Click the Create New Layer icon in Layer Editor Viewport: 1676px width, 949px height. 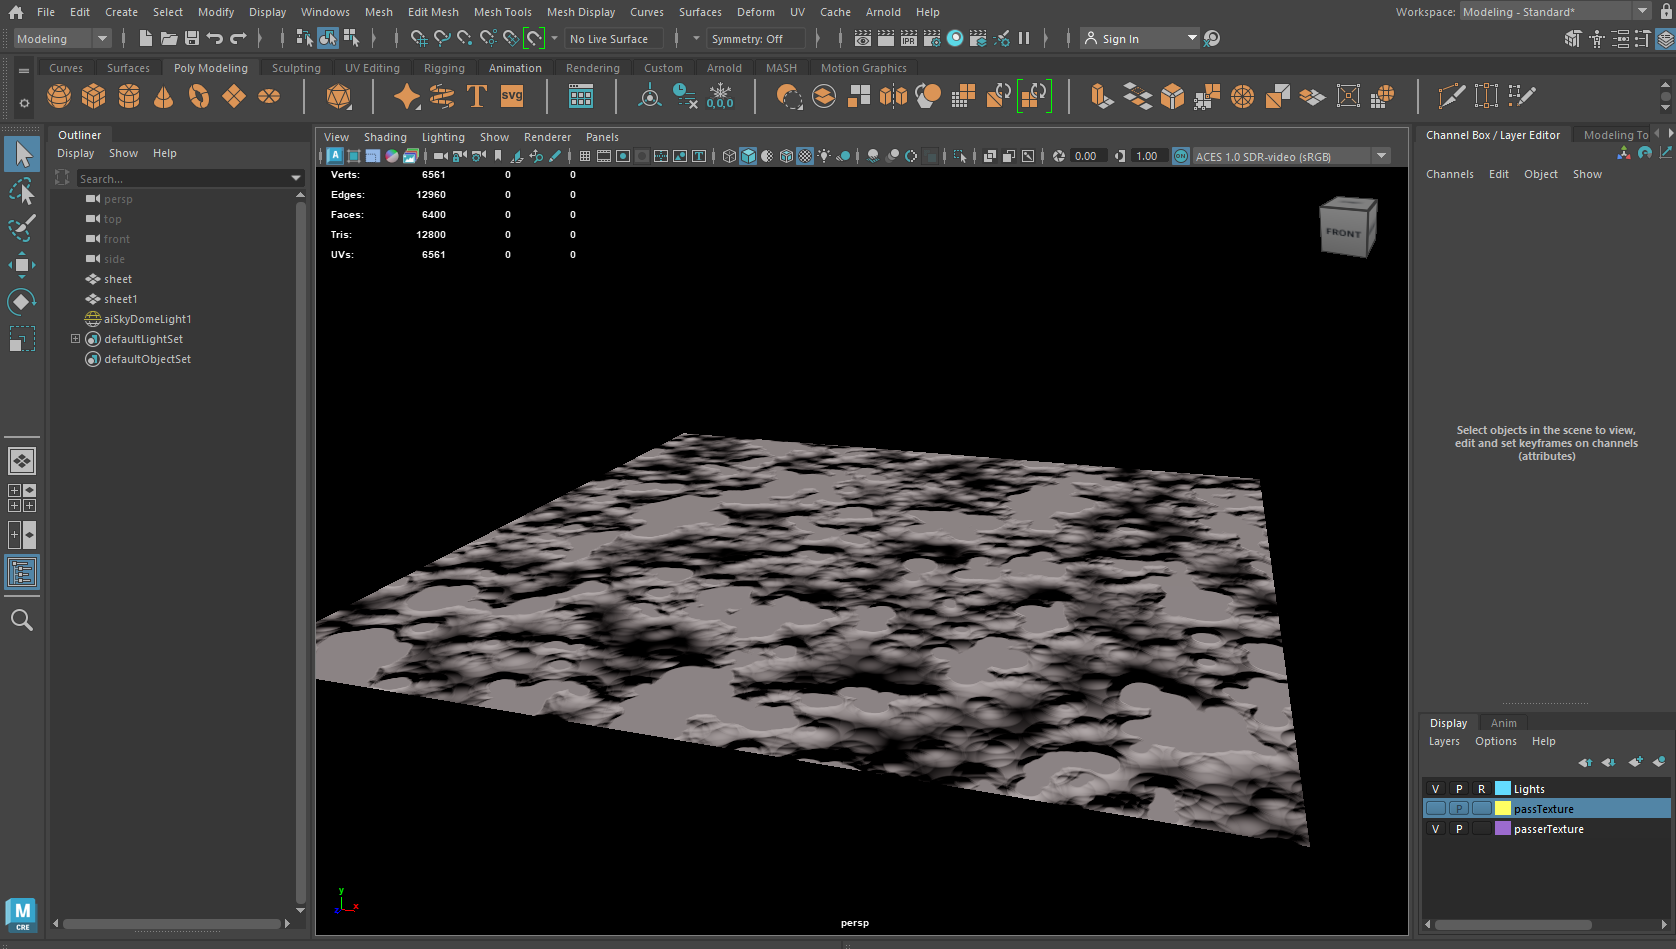click(x=1636, y=761)
